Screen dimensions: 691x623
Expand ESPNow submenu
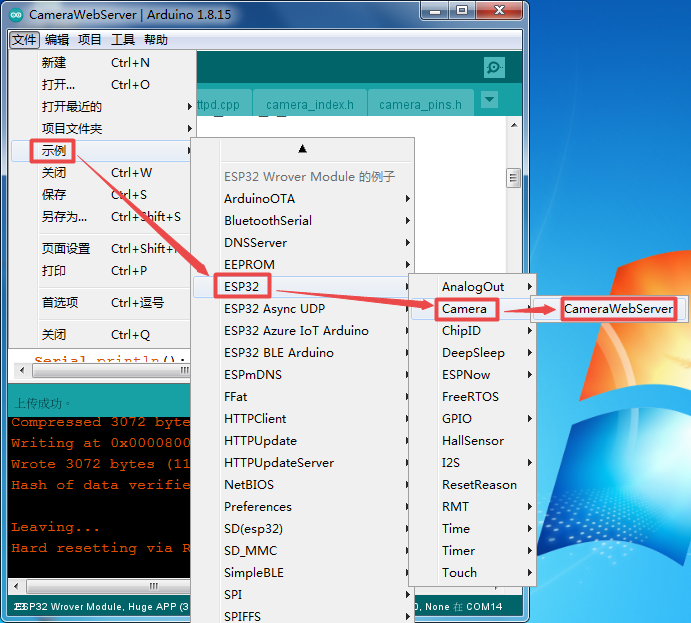[x=473, y=375]
